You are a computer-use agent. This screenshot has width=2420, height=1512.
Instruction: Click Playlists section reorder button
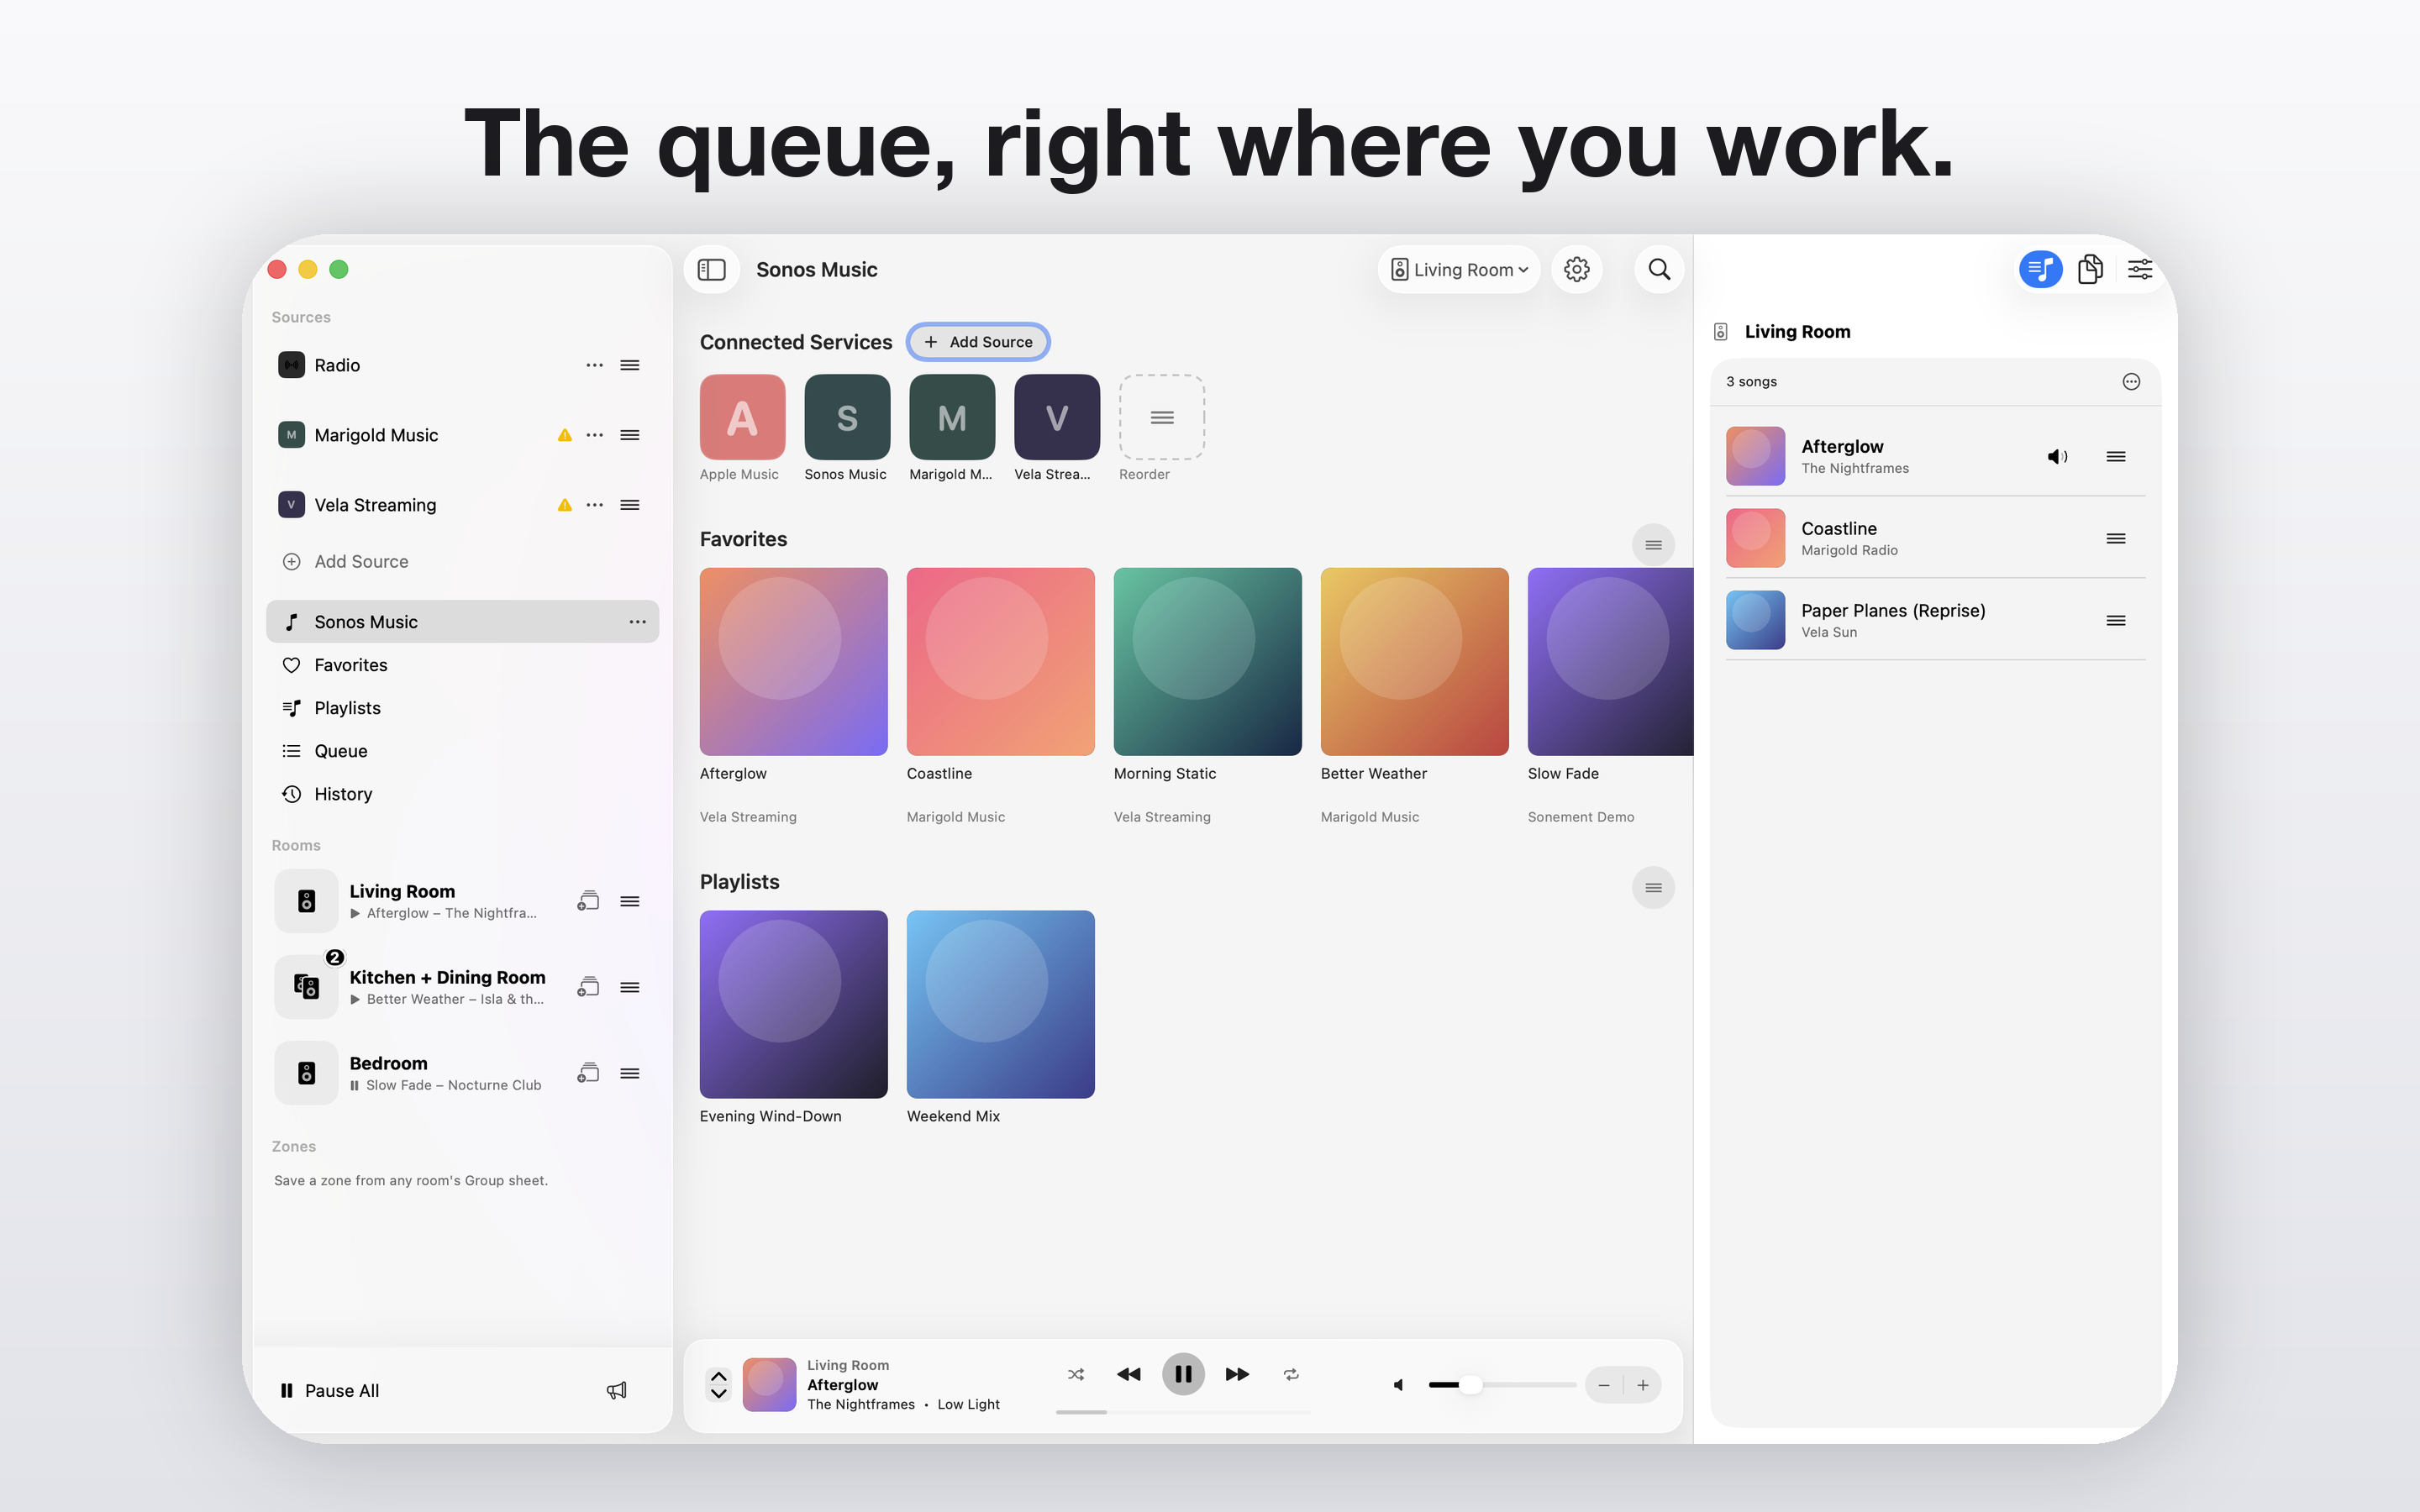(1653, 888)
